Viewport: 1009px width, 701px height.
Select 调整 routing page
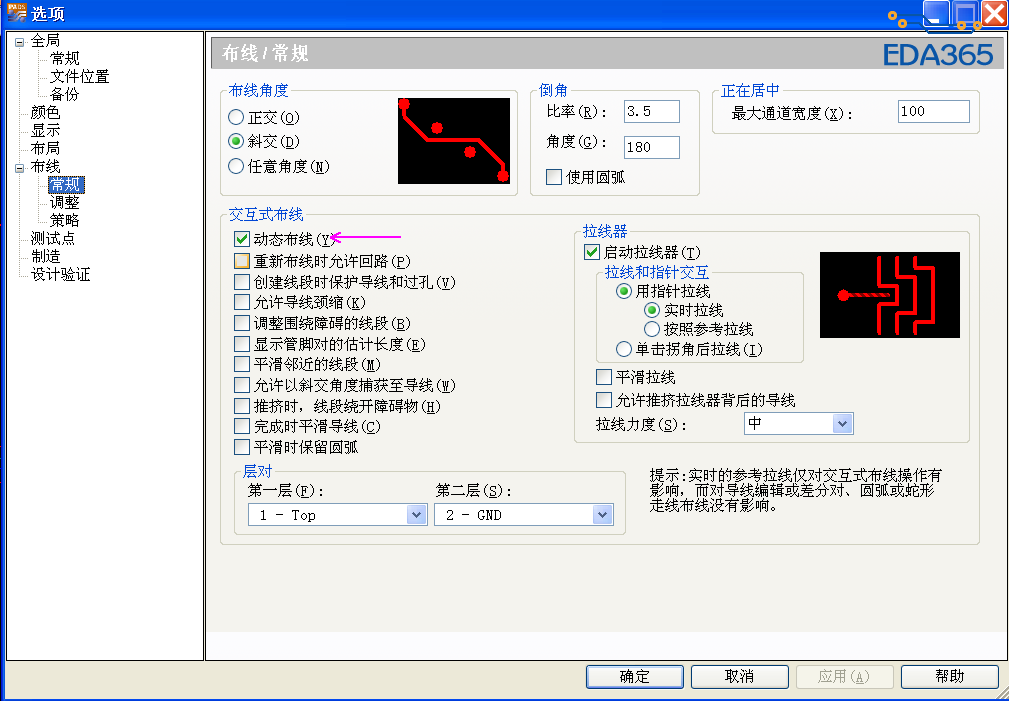(x=64, y=203)
